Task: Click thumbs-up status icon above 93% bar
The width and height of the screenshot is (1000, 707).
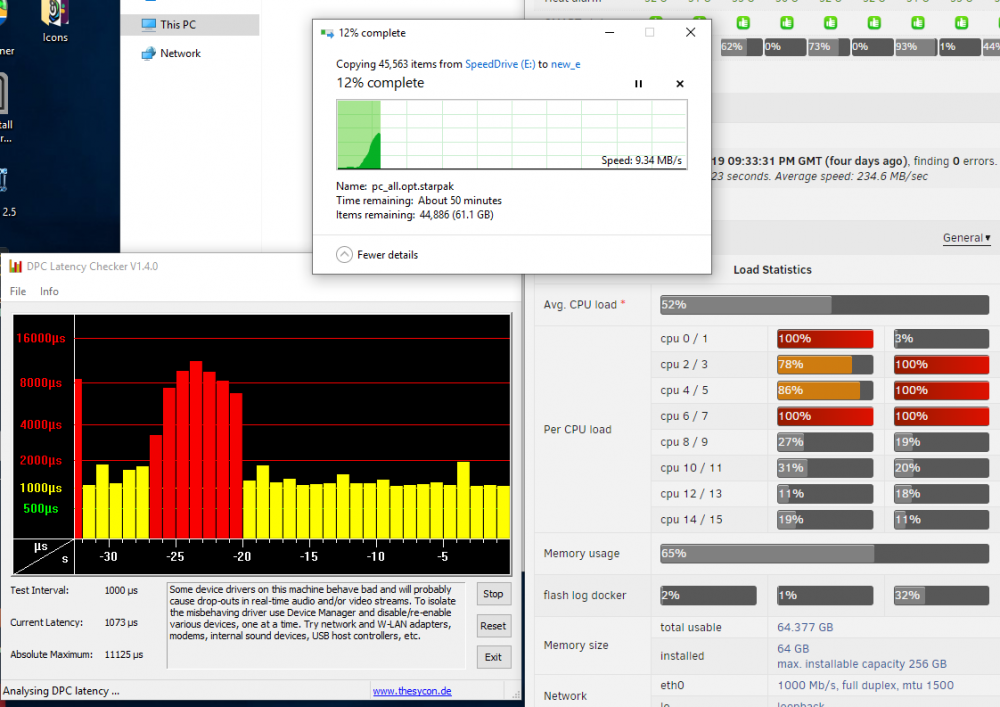Action: pyautogui.click(x=918, y=23)
